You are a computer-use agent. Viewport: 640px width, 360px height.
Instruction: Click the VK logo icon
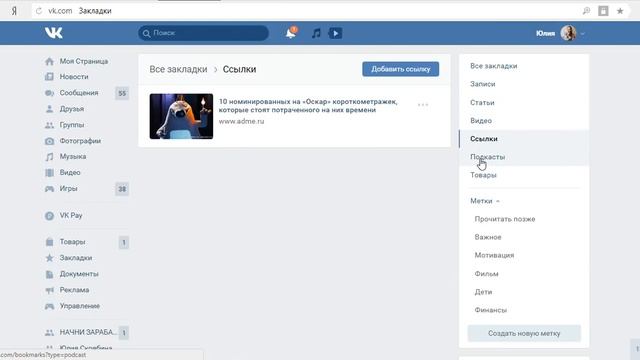(x=53, y=33)
